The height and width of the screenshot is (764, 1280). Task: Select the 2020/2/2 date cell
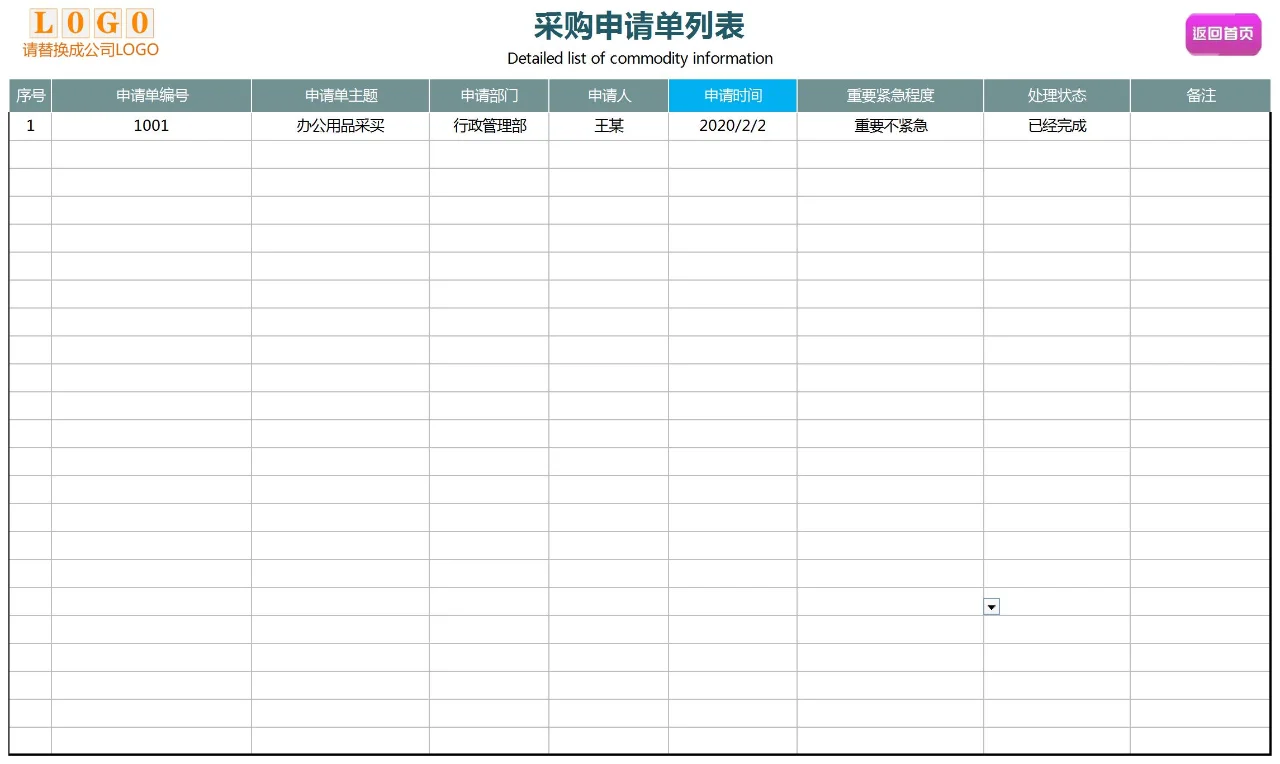coord(733,125)
